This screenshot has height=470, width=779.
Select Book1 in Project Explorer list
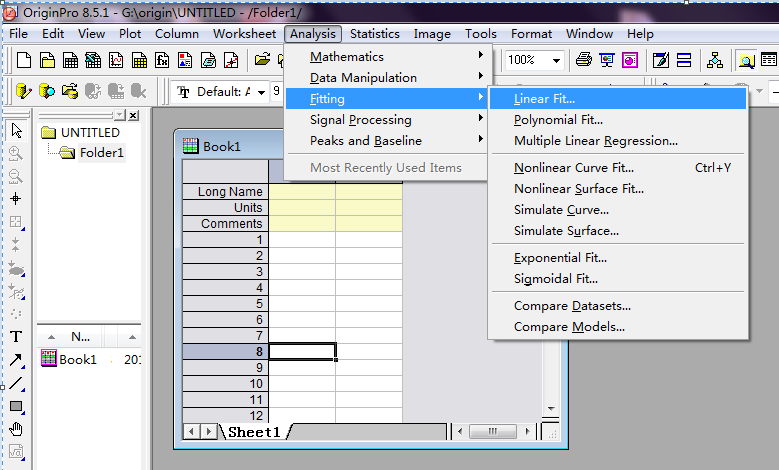(x=78, y=359)
